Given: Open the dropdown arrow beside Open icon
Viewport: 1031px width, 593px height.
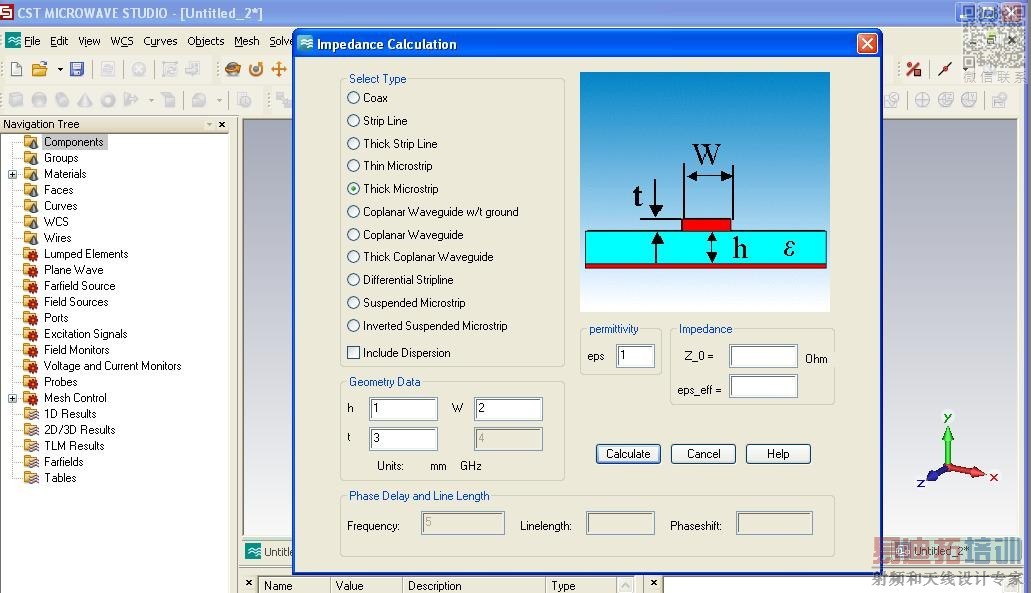Looking at the screenshot, I should pyautogui.click(x=60, y=68).
